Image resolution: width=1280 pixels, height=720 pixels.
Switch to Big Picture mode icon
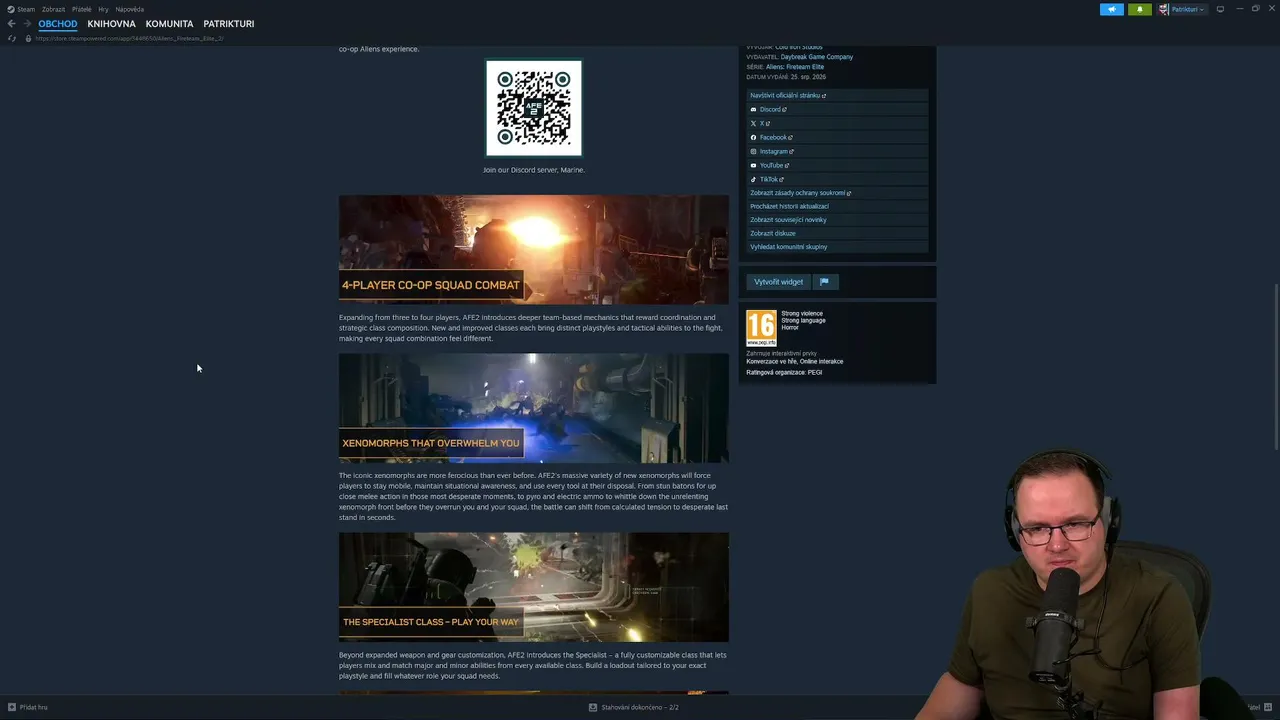coord(1220,9)
